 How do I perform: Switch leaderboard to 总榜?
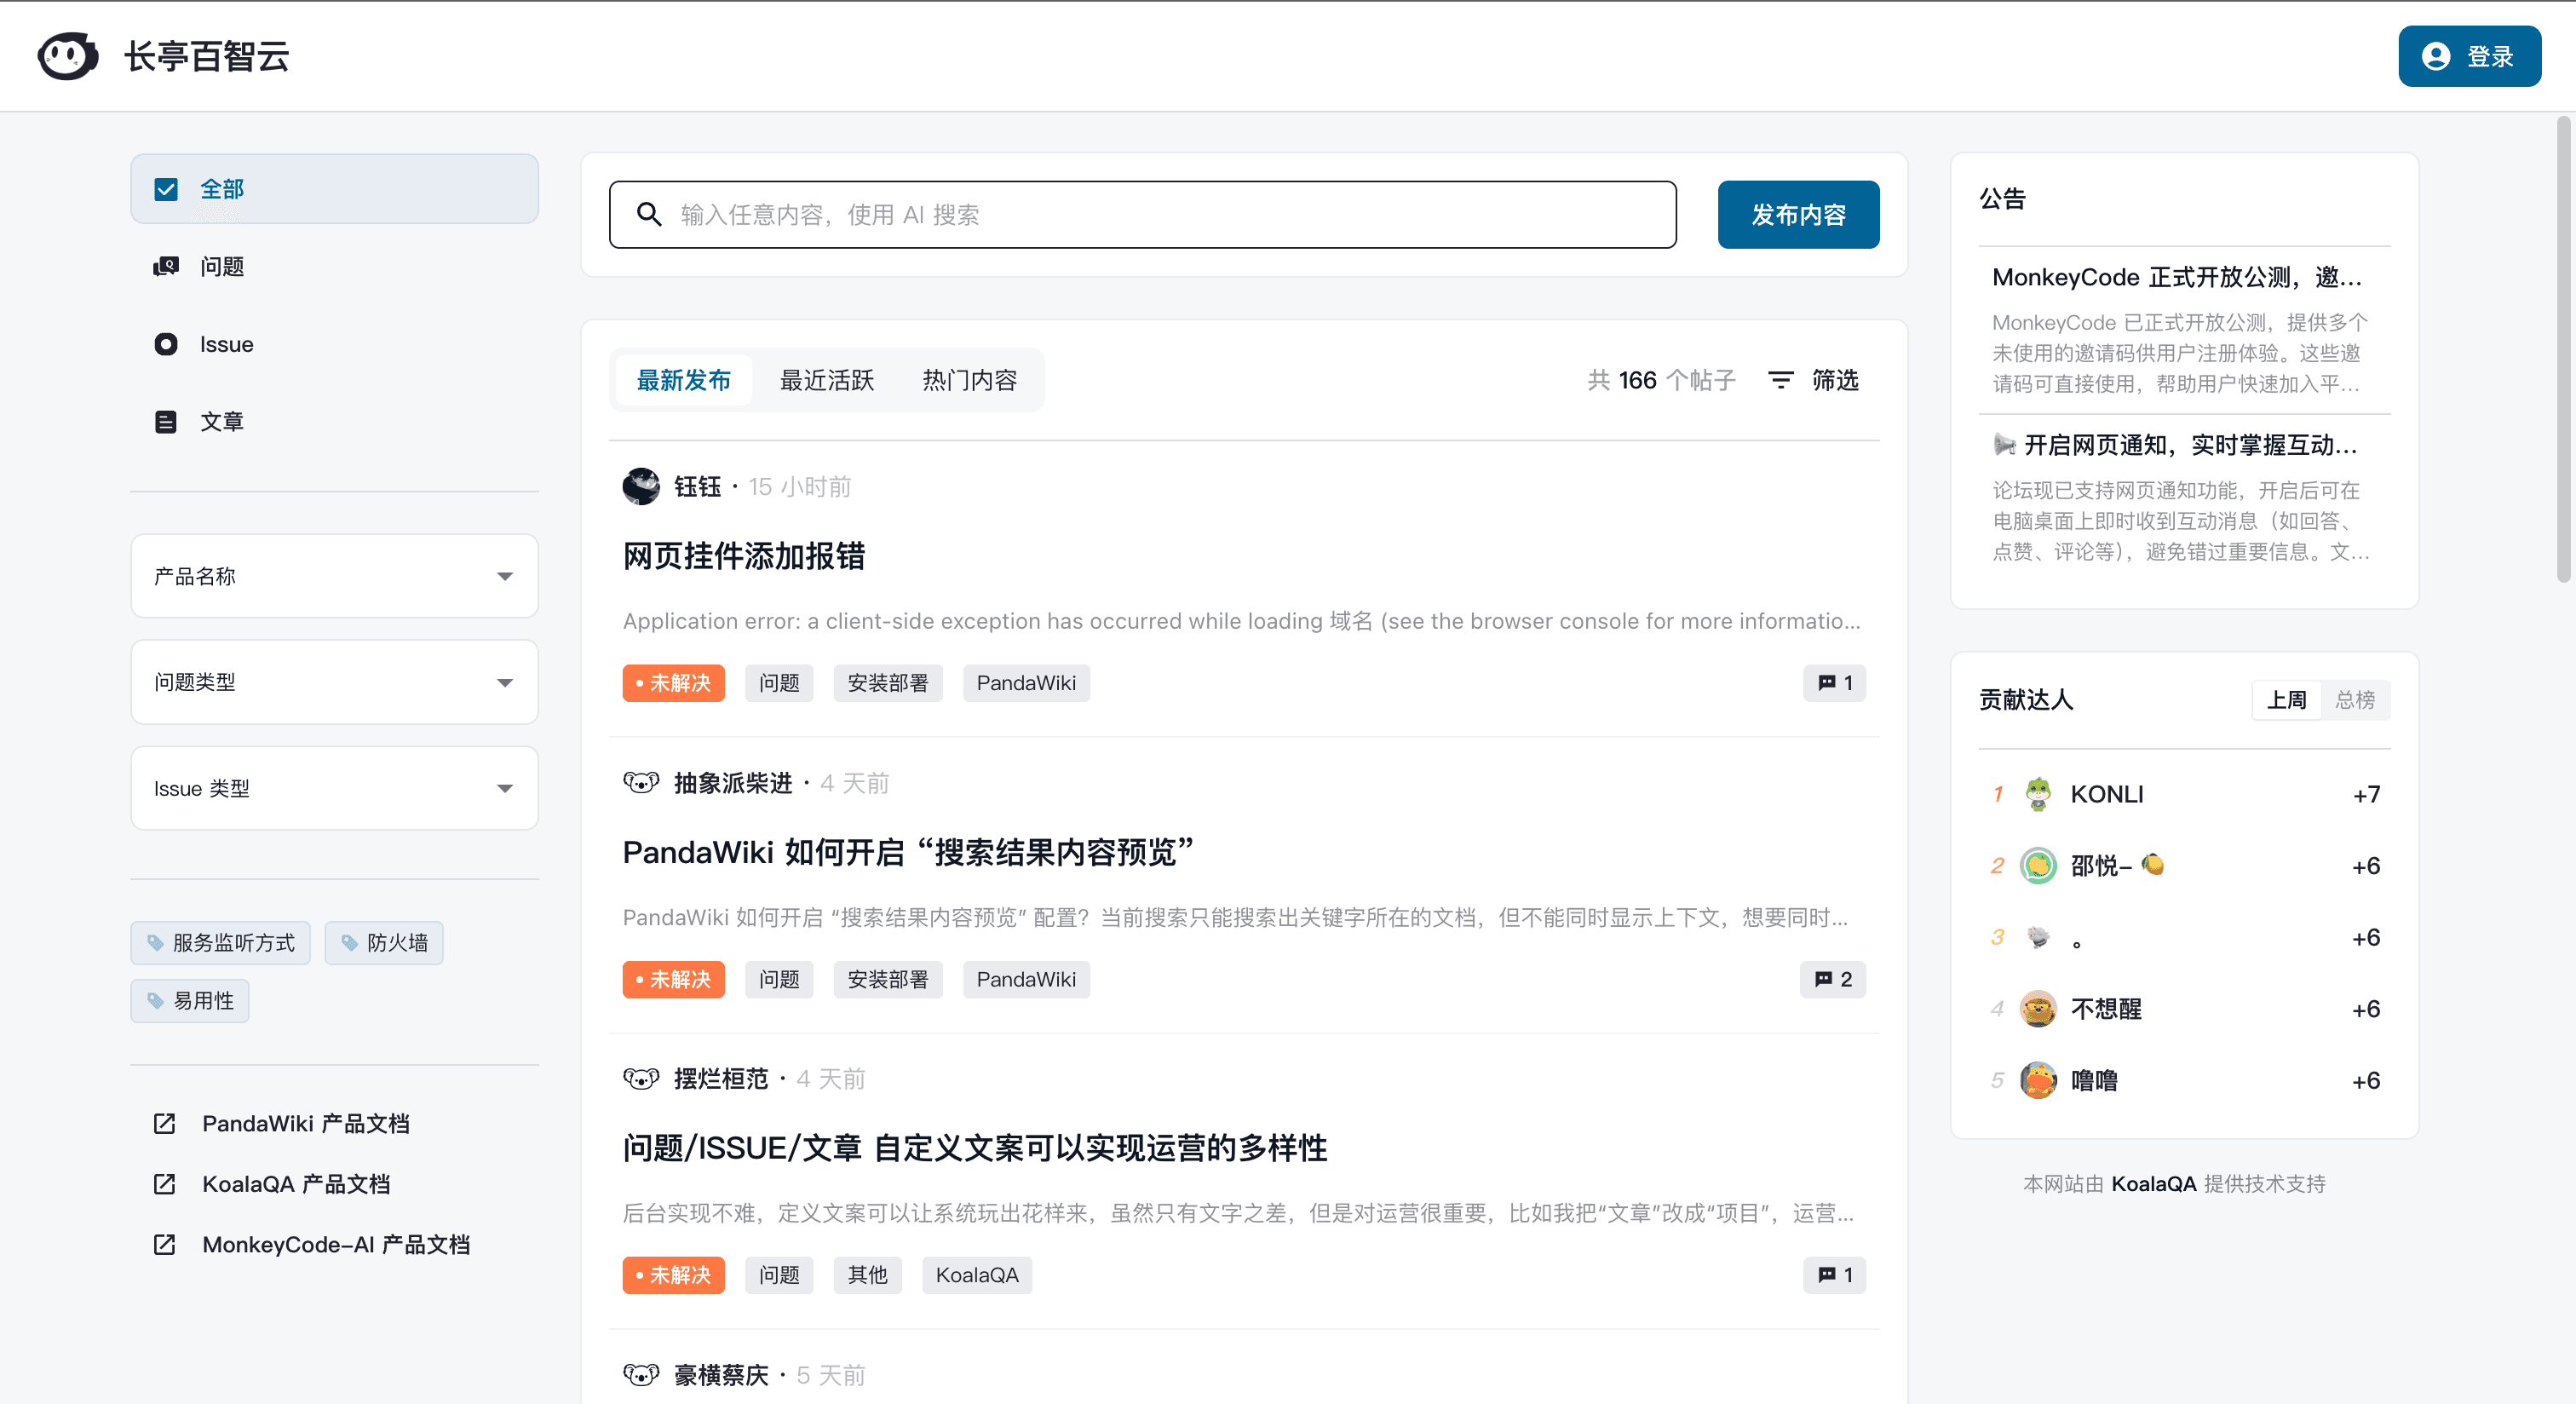(x=2354, y=700)
